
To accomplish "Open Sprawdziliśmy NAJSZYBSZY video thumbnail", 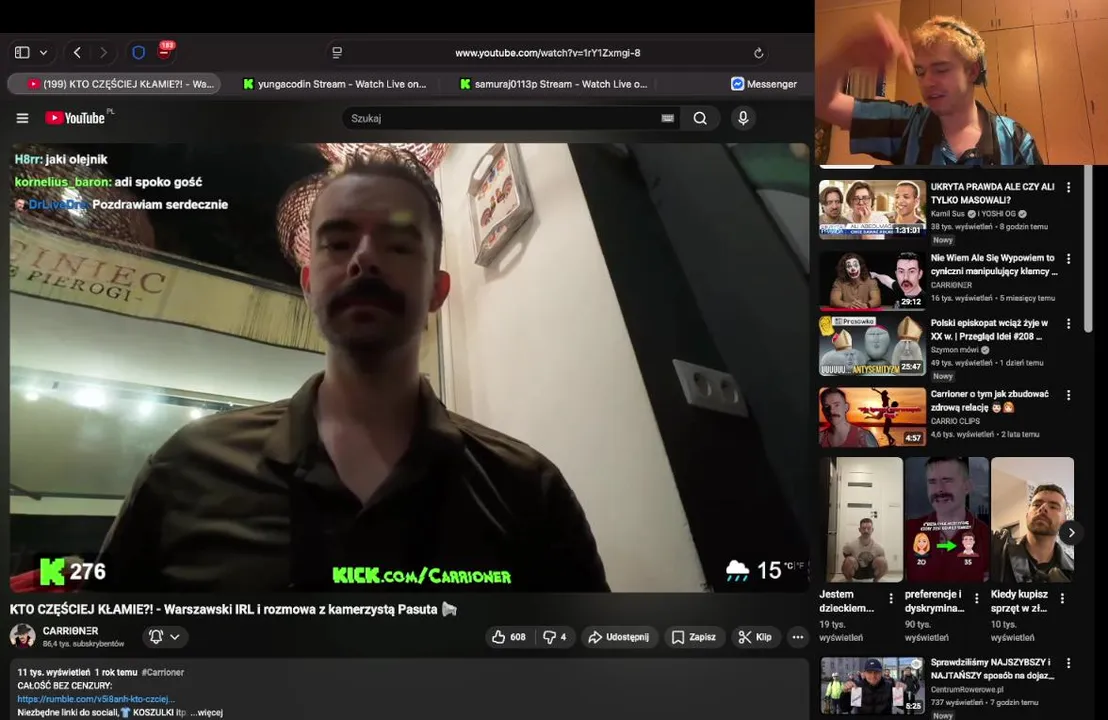I will pos(872,685).
